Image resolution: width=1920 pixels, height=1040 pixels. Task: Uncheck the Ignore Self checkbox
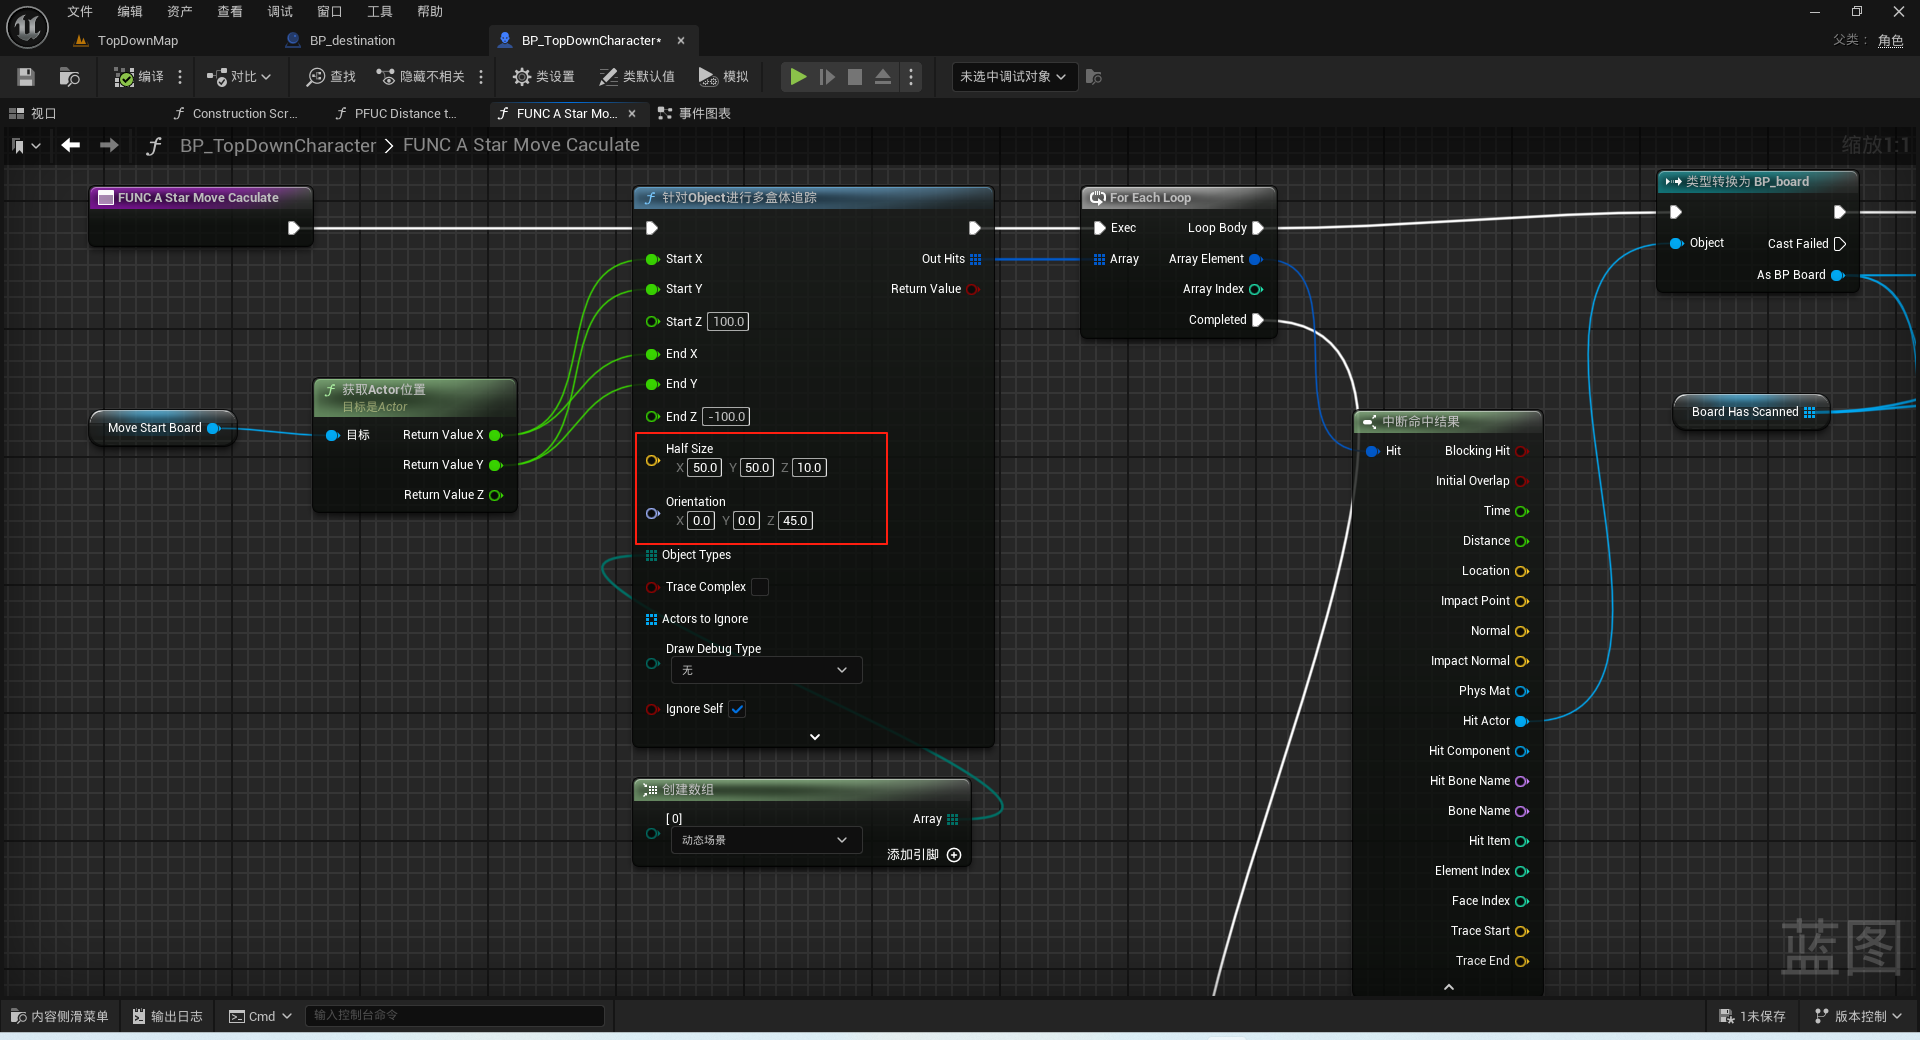(737, 709)
